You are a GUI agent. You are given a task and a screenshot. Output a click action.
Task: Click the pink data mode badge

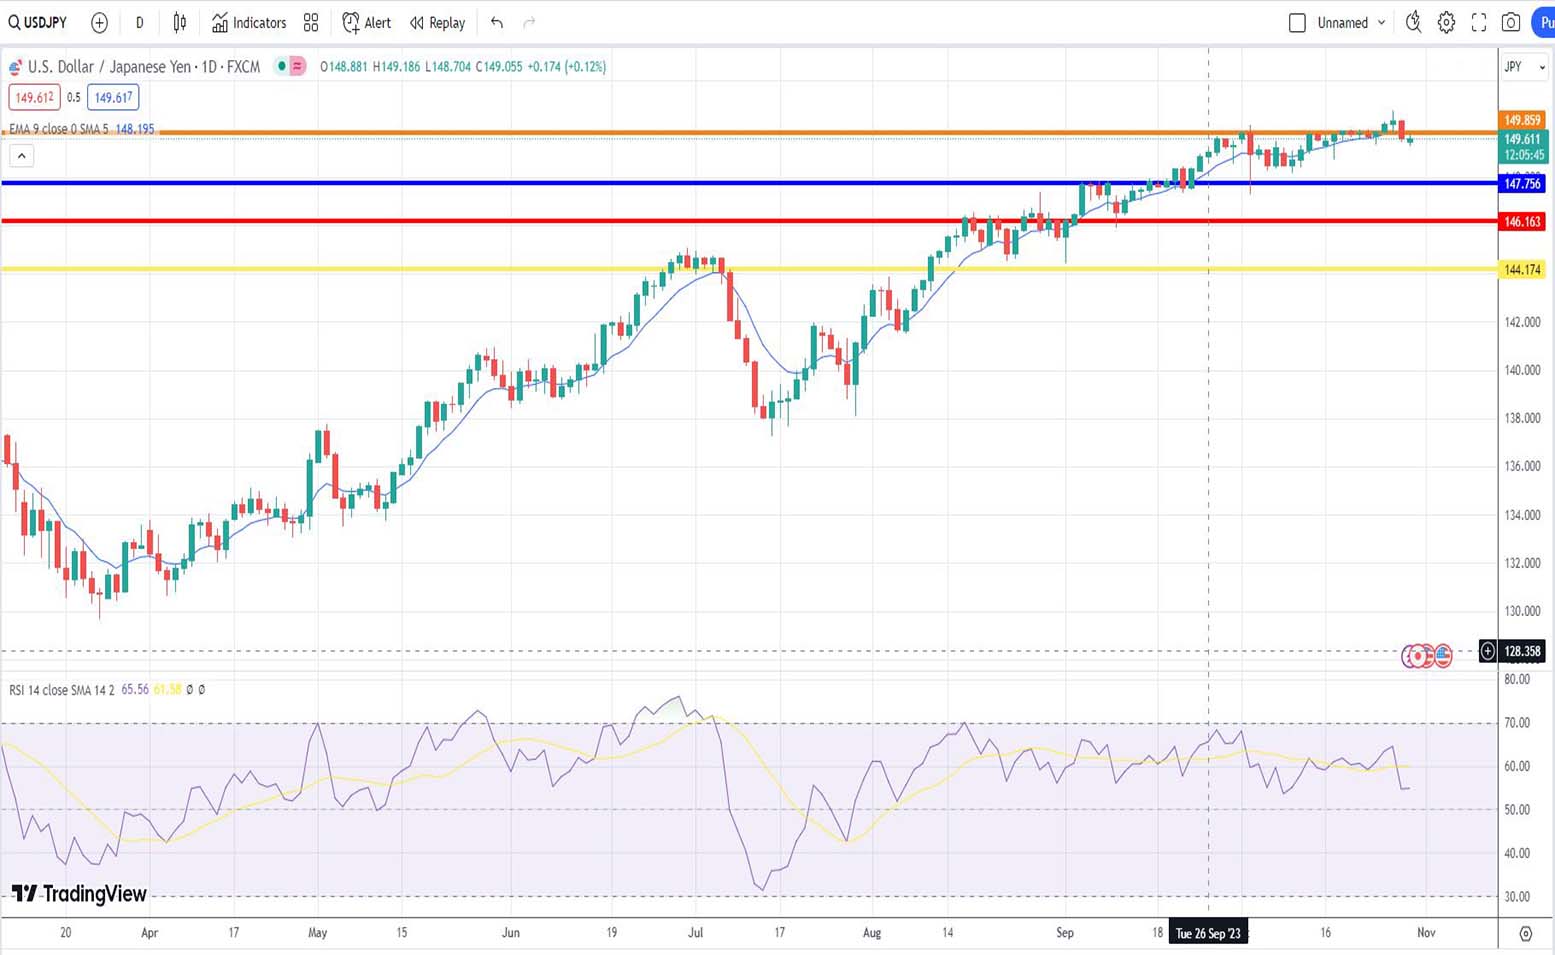(x=297, y=67)
